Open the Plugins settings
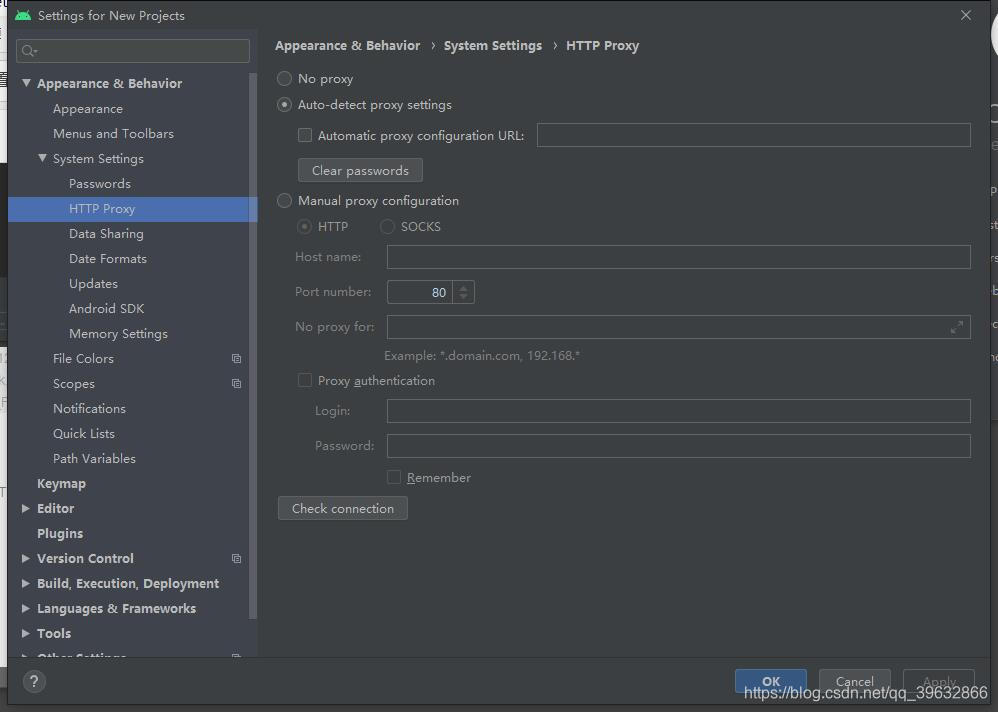The image size is (998, 712). pyautogui.click(x=60, y=533)
